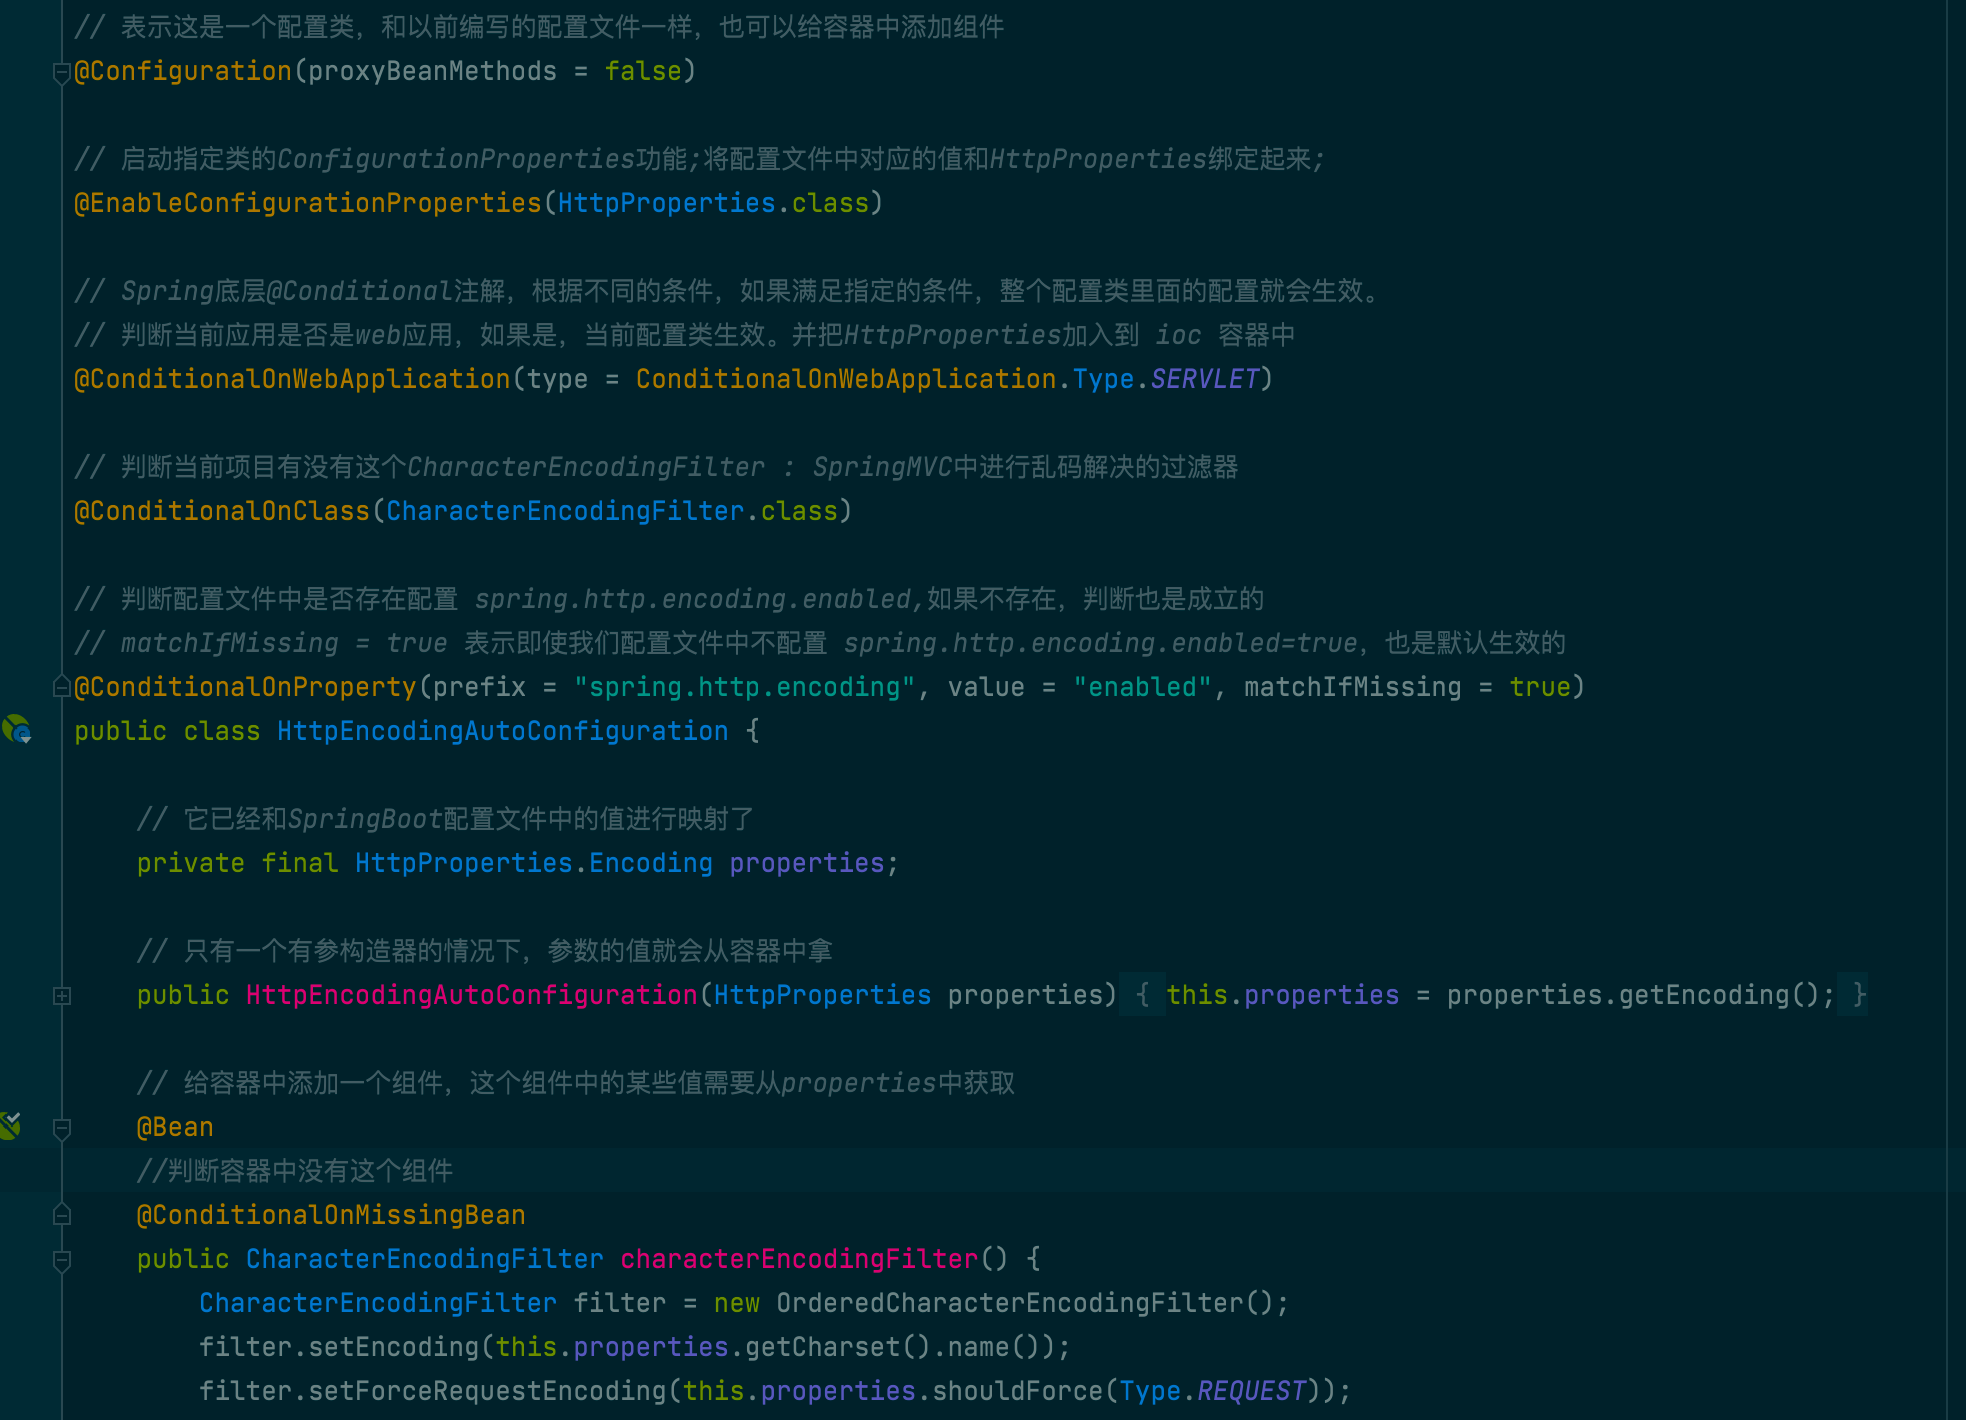This screenshot has height=1420, width=1966.
Task: Click the Spring bean gutter icon beside @Bean
Action: (x=10, y=1126)
